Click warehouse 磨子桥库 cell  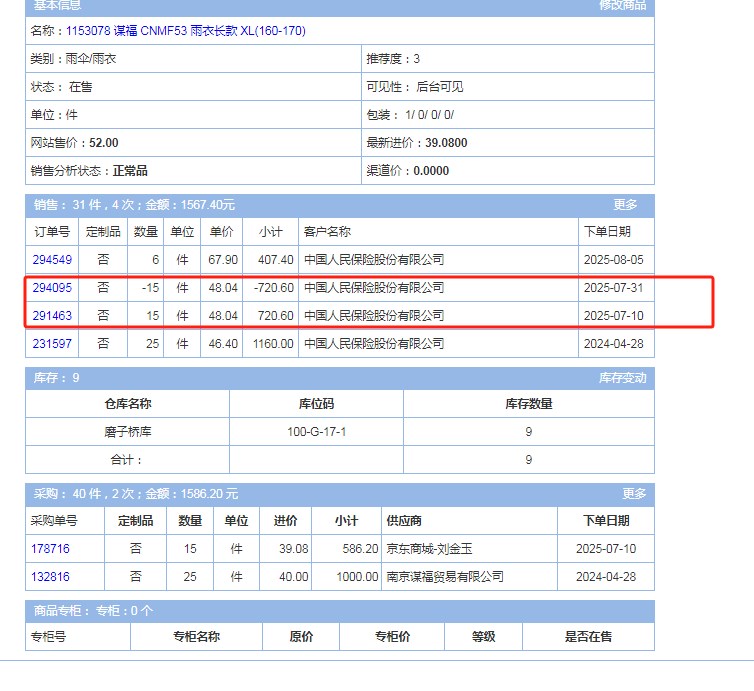[x=127, y=432]
